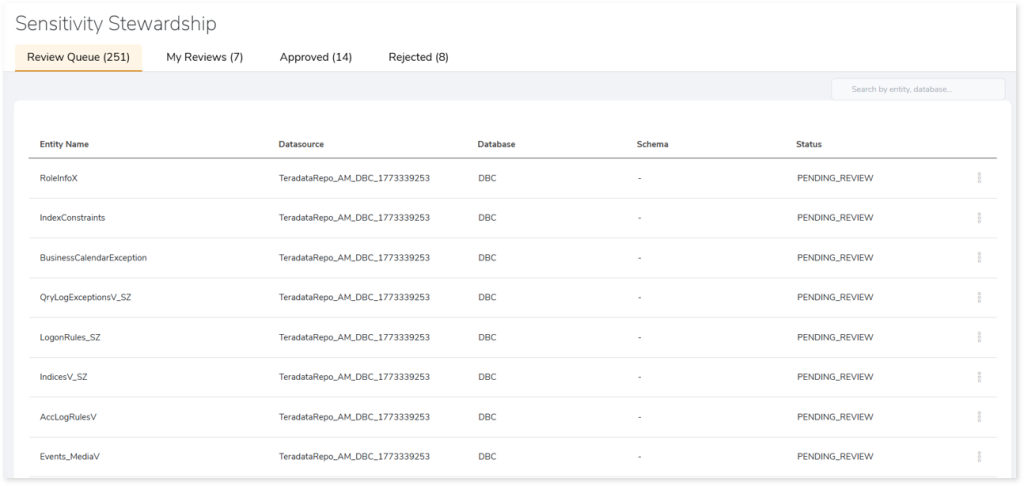
Task: Click the search by entity input field
Action: coord(918,90)
